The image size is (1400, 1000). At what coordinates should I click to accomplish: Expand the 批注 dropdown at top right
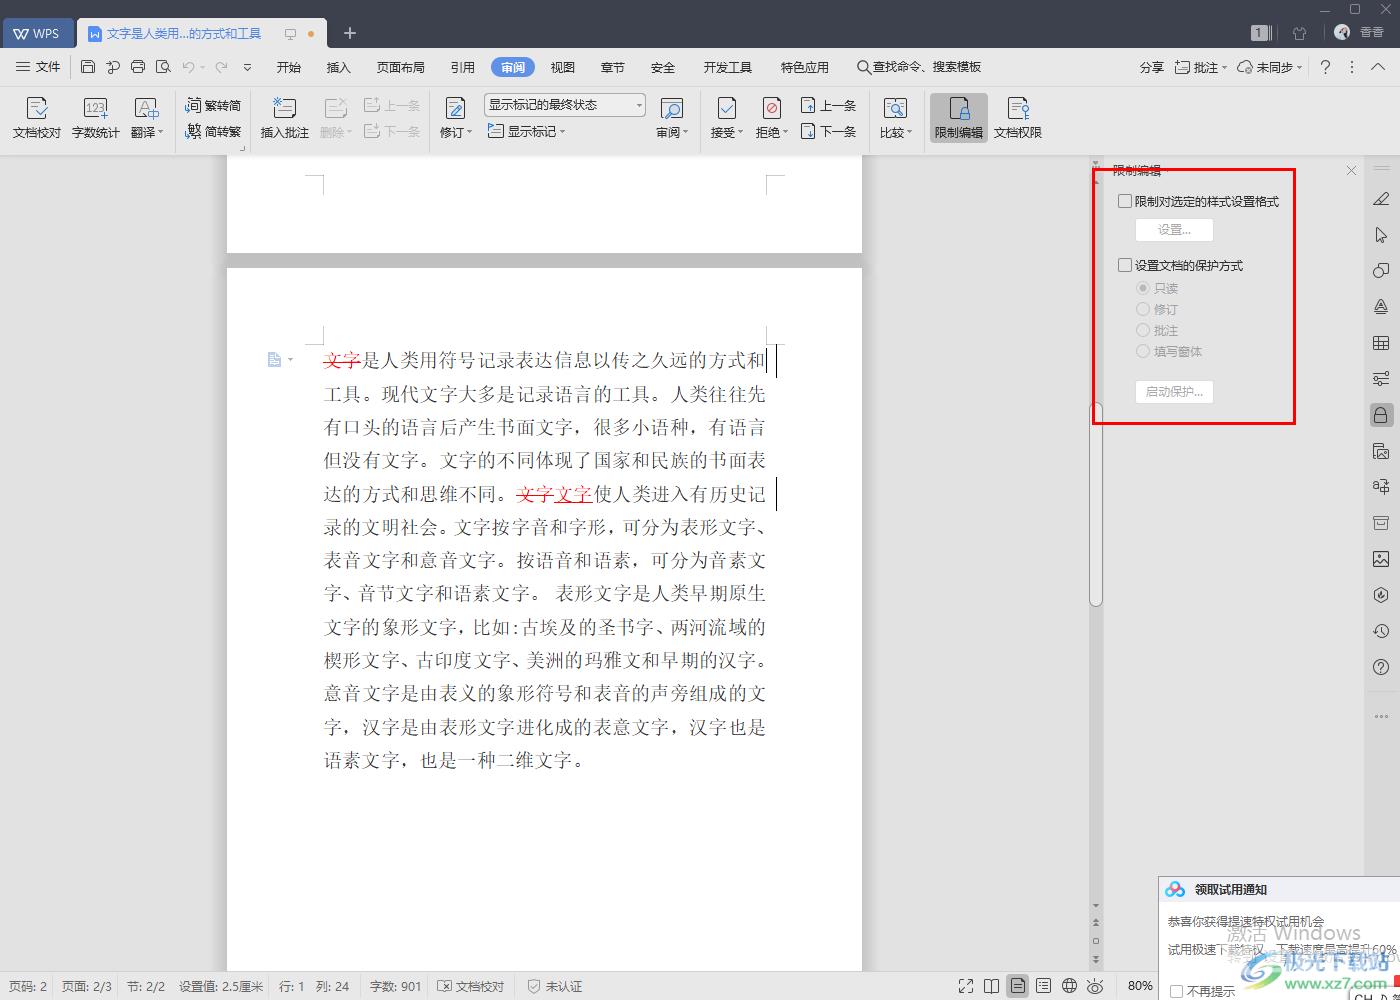coord(1225,67)
